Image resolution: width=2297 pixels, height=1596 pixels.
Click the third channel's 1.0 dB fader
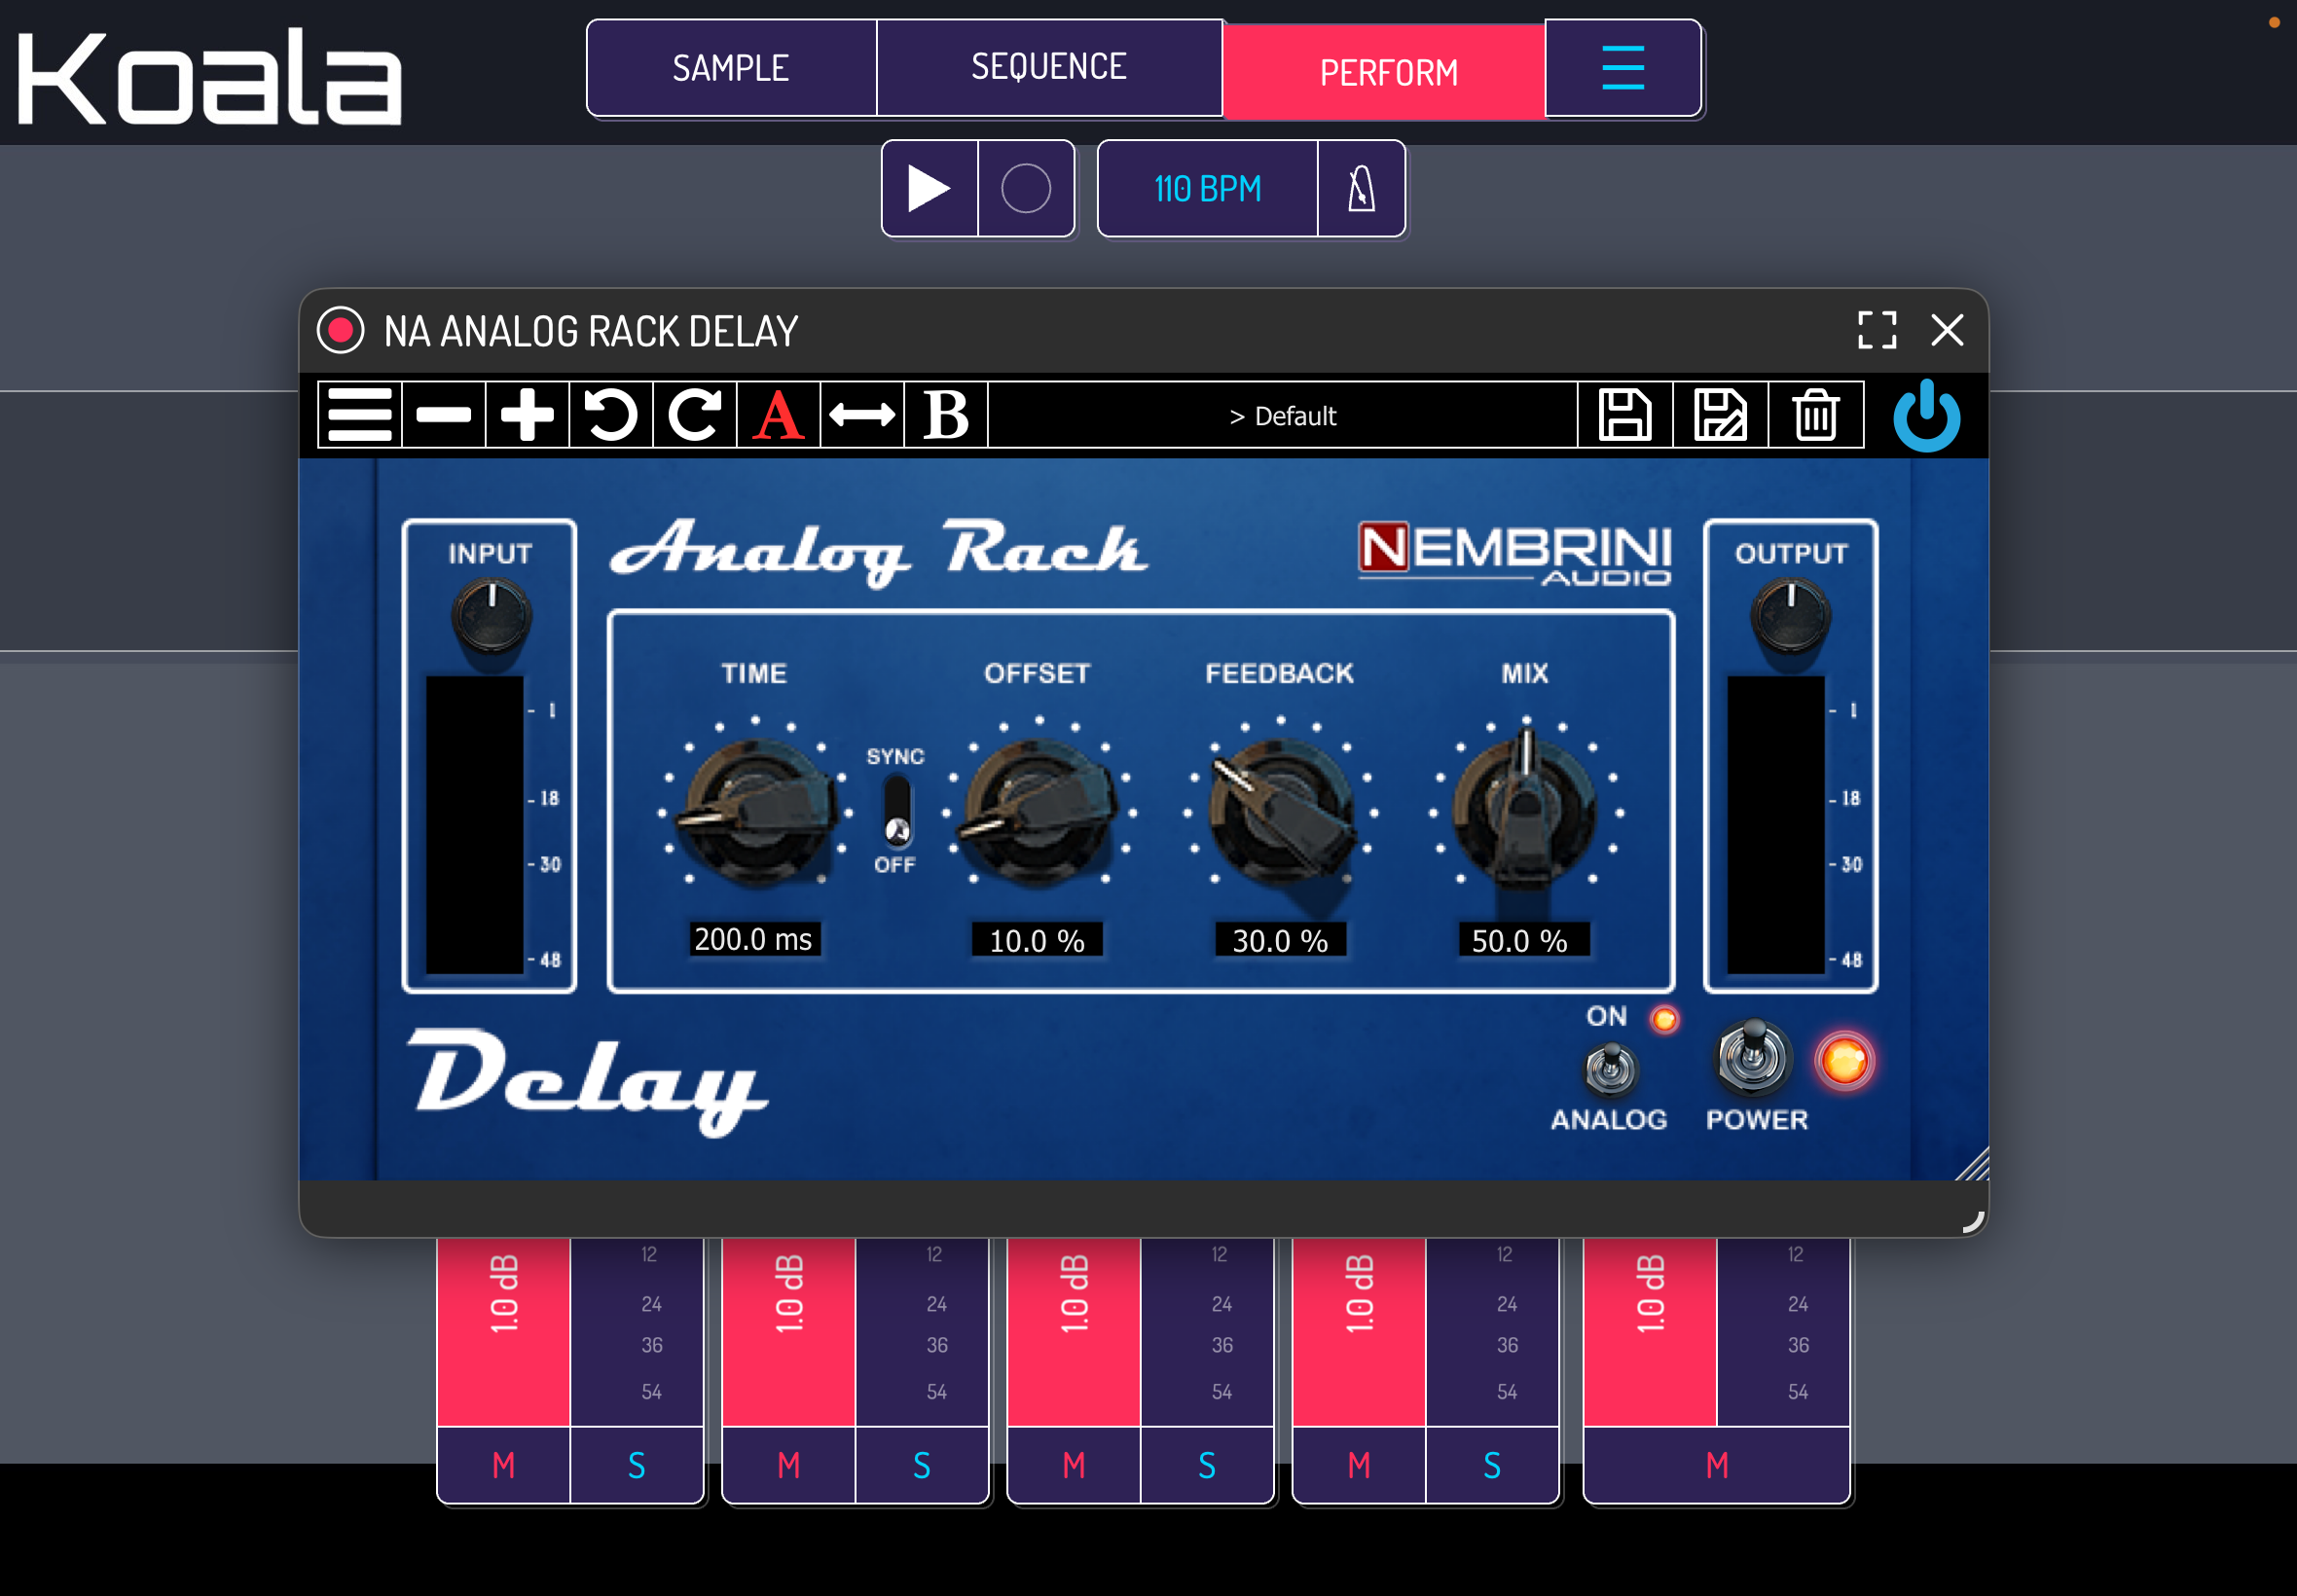[x=1074, y=1332]
